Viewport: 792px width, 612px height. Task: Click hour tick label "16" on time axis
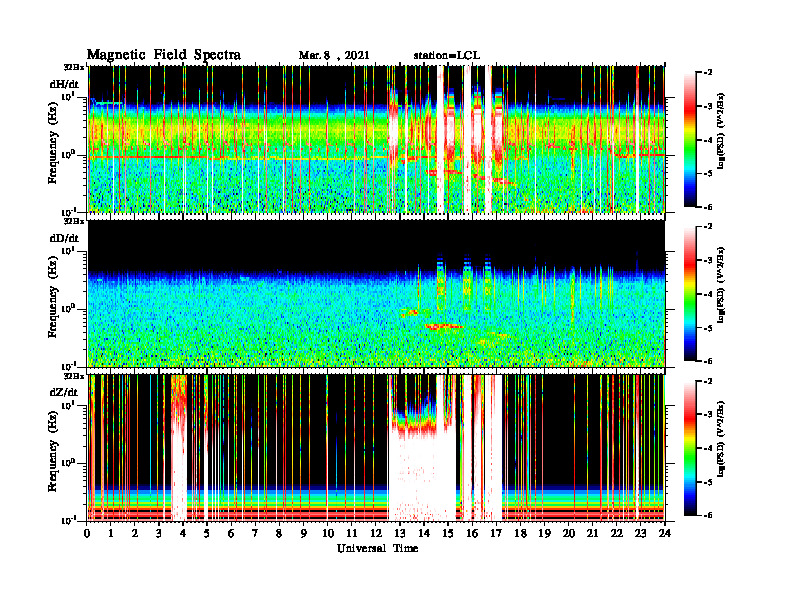click(x=472, y=533)
